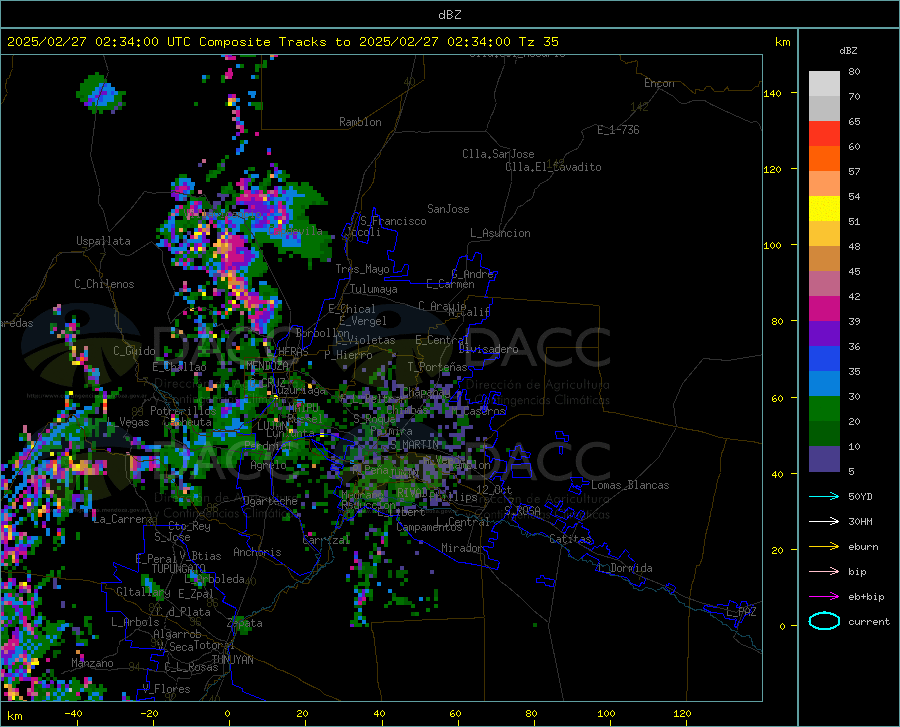Click the 'Mirador' map label
Screen dimensions: 900x727
[x=461, y=548]
